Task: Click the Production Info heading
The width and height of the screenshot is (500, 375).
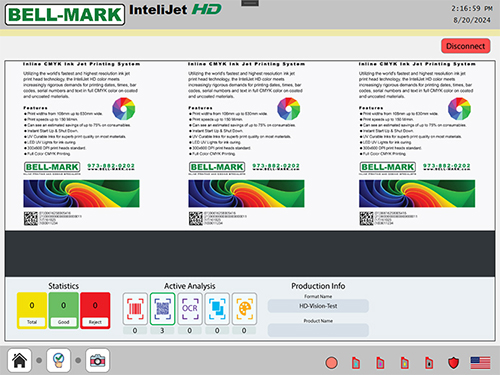Action: coord(318,286)
